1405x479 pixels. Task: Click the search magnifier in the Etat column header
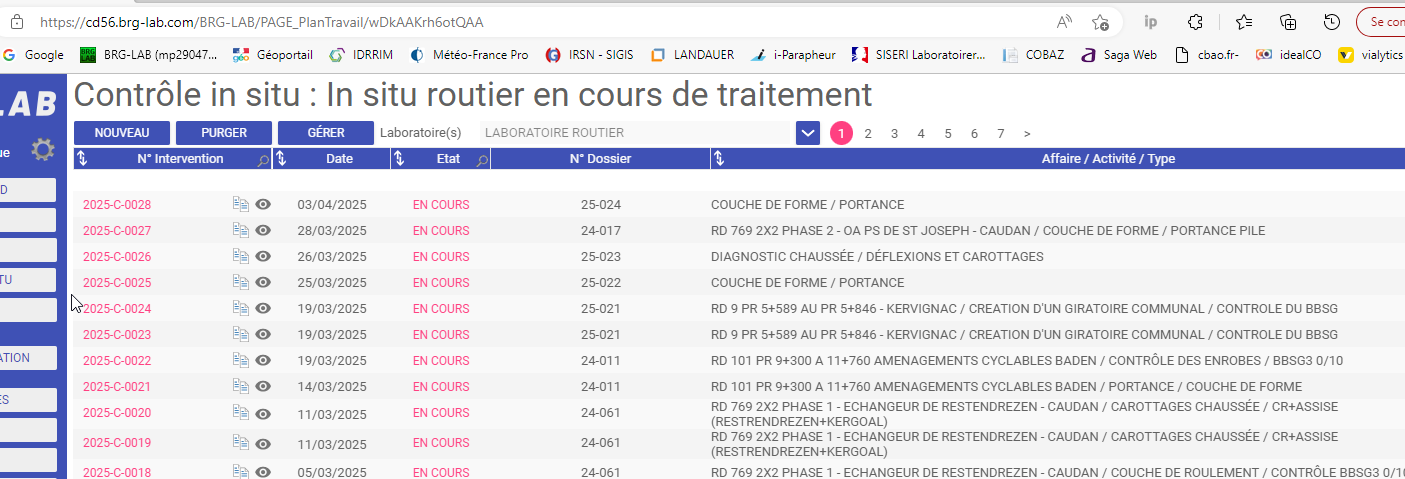pyautogui.click(x=481, y=160)
